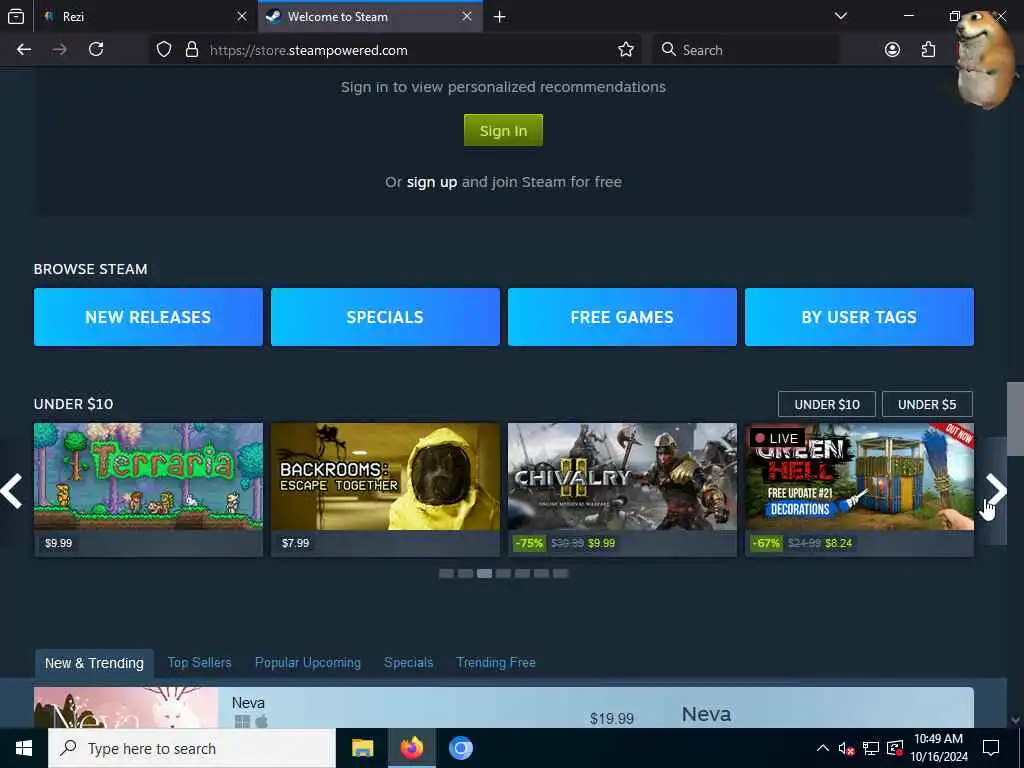
Task: Open a new tab with plus
Action: click(x=500, y=16)
